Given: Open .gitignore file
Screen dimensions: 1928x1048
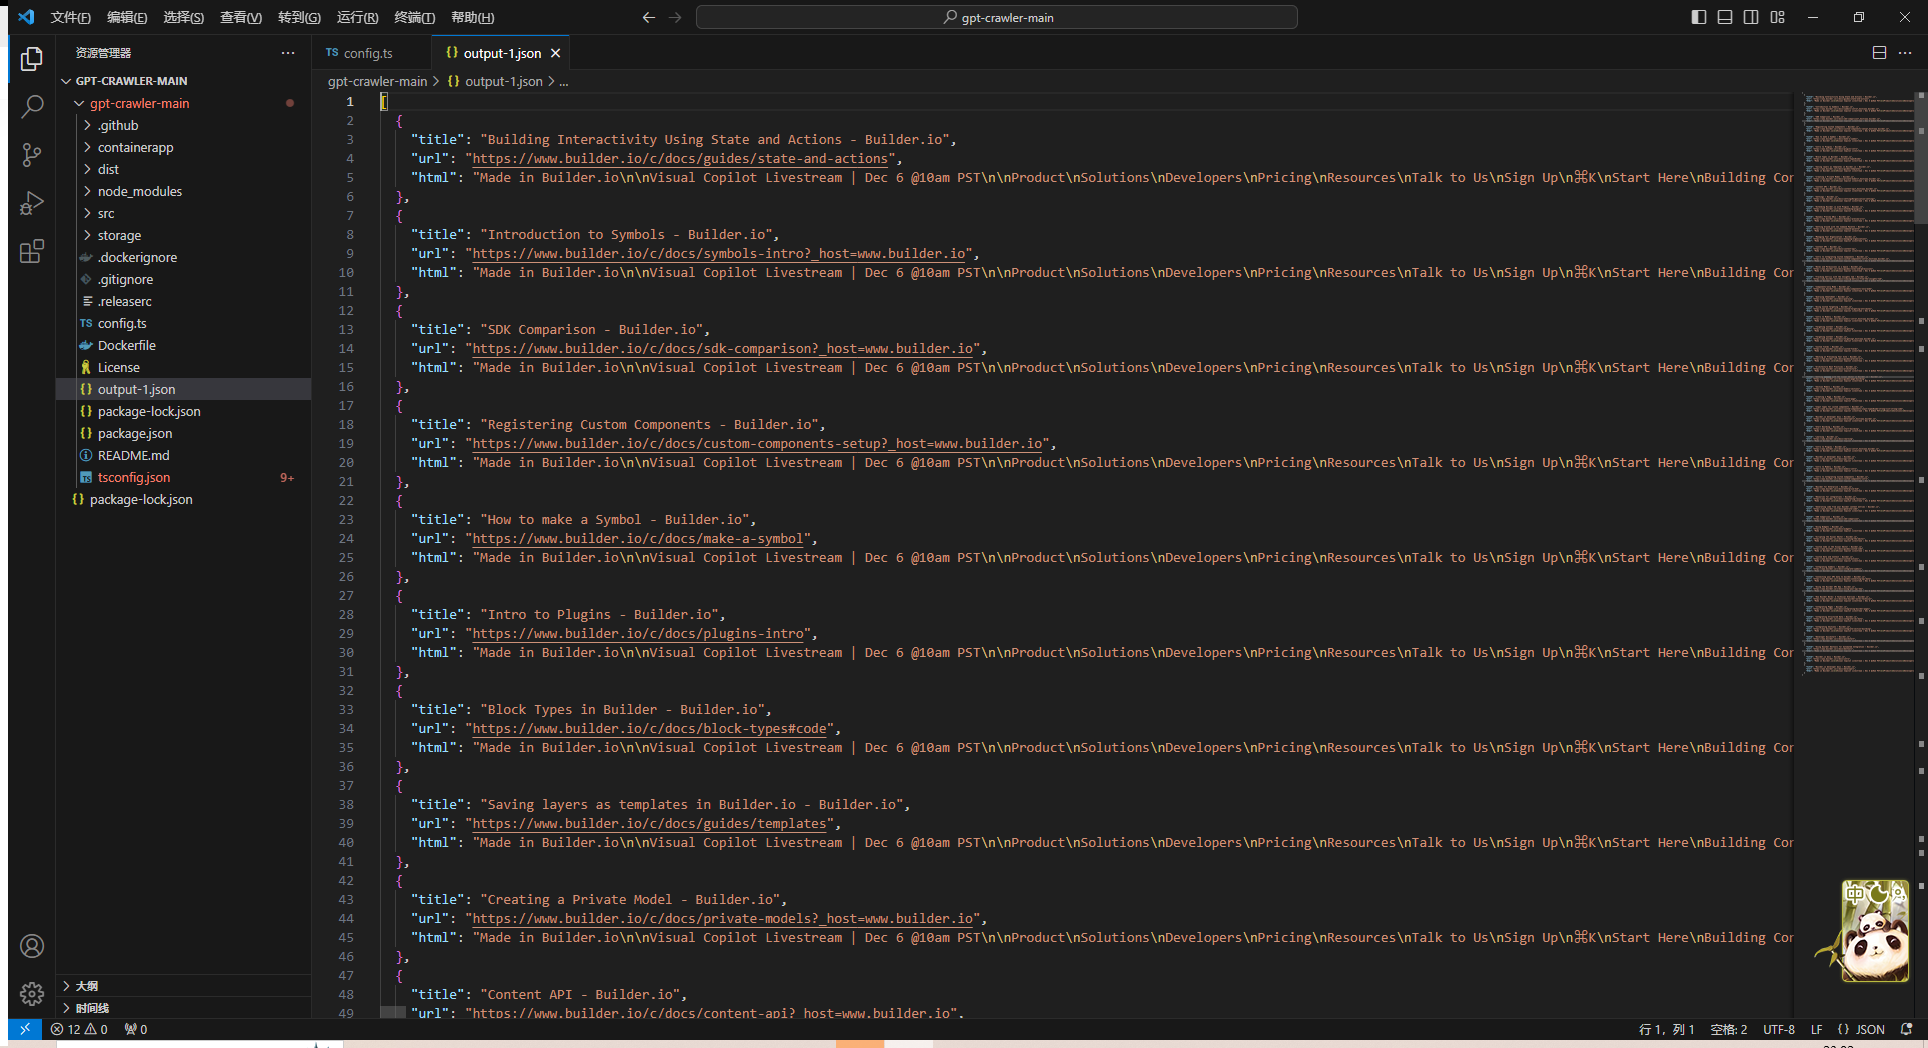Looking at the screenshot, I should pos(125,279).
